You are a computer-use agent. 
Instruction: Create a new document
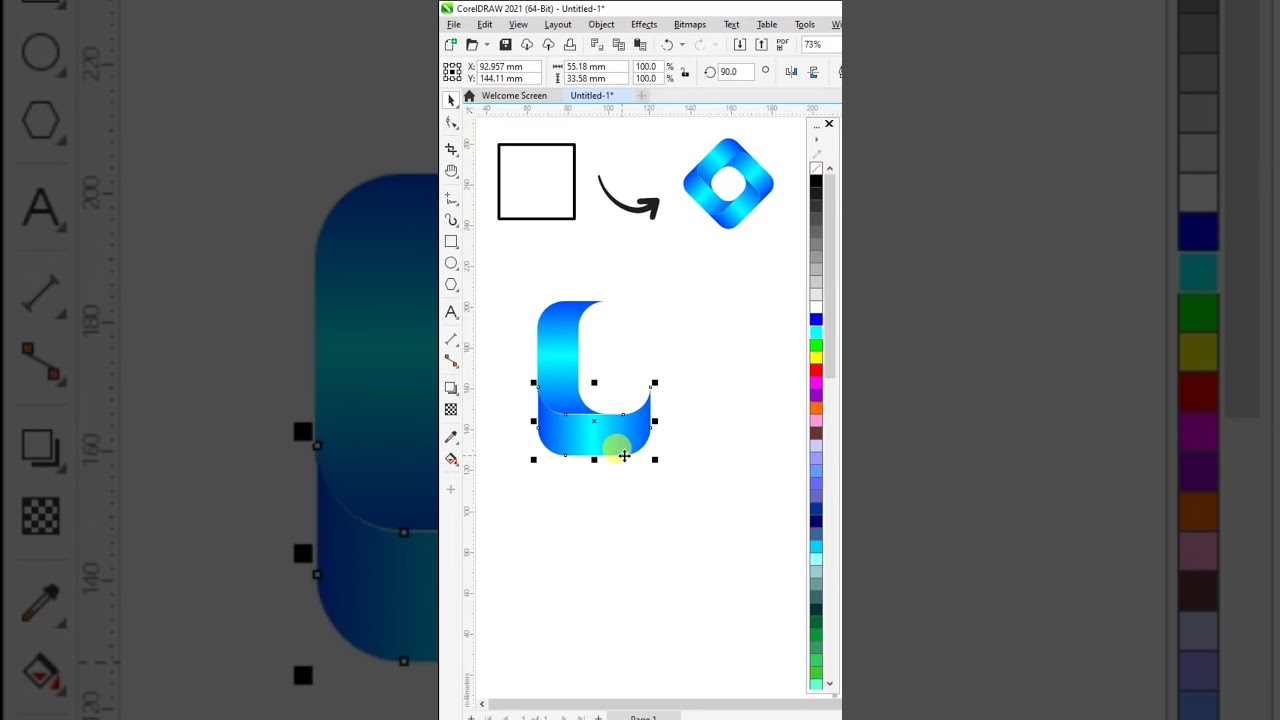pos(451,45)
